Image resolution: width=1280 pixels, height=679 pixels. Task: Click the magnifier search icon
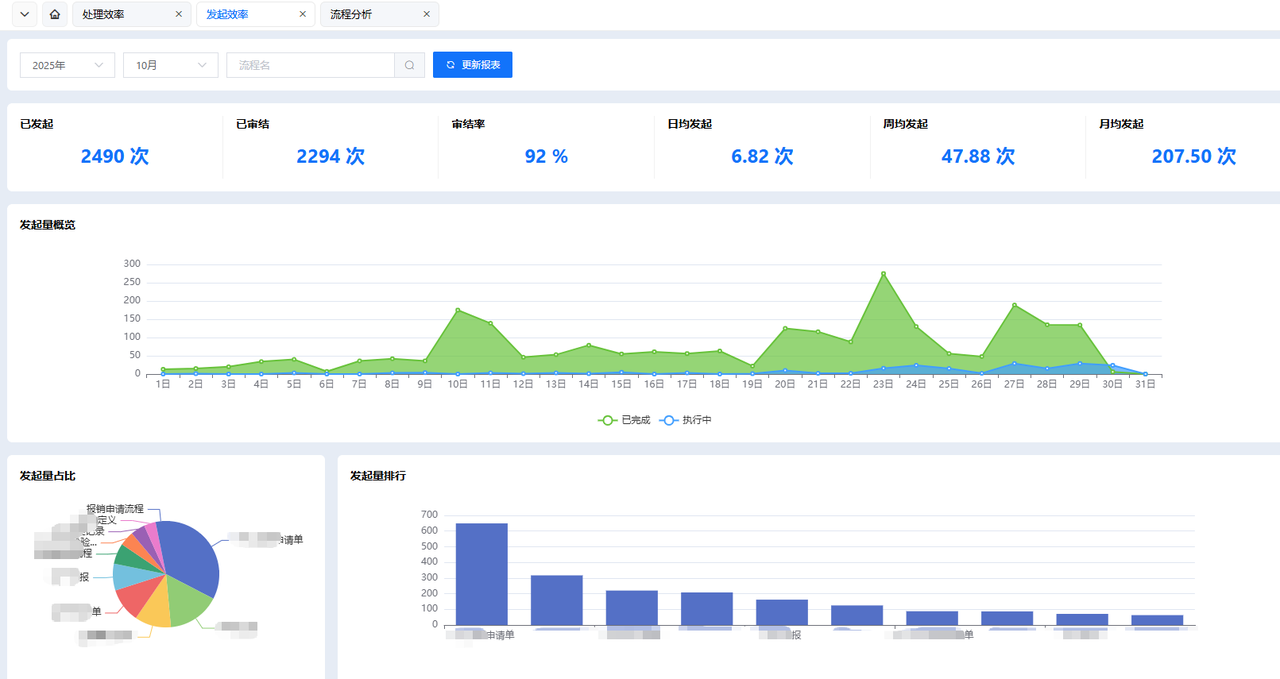pyautogui.click(x=409, y=65)
